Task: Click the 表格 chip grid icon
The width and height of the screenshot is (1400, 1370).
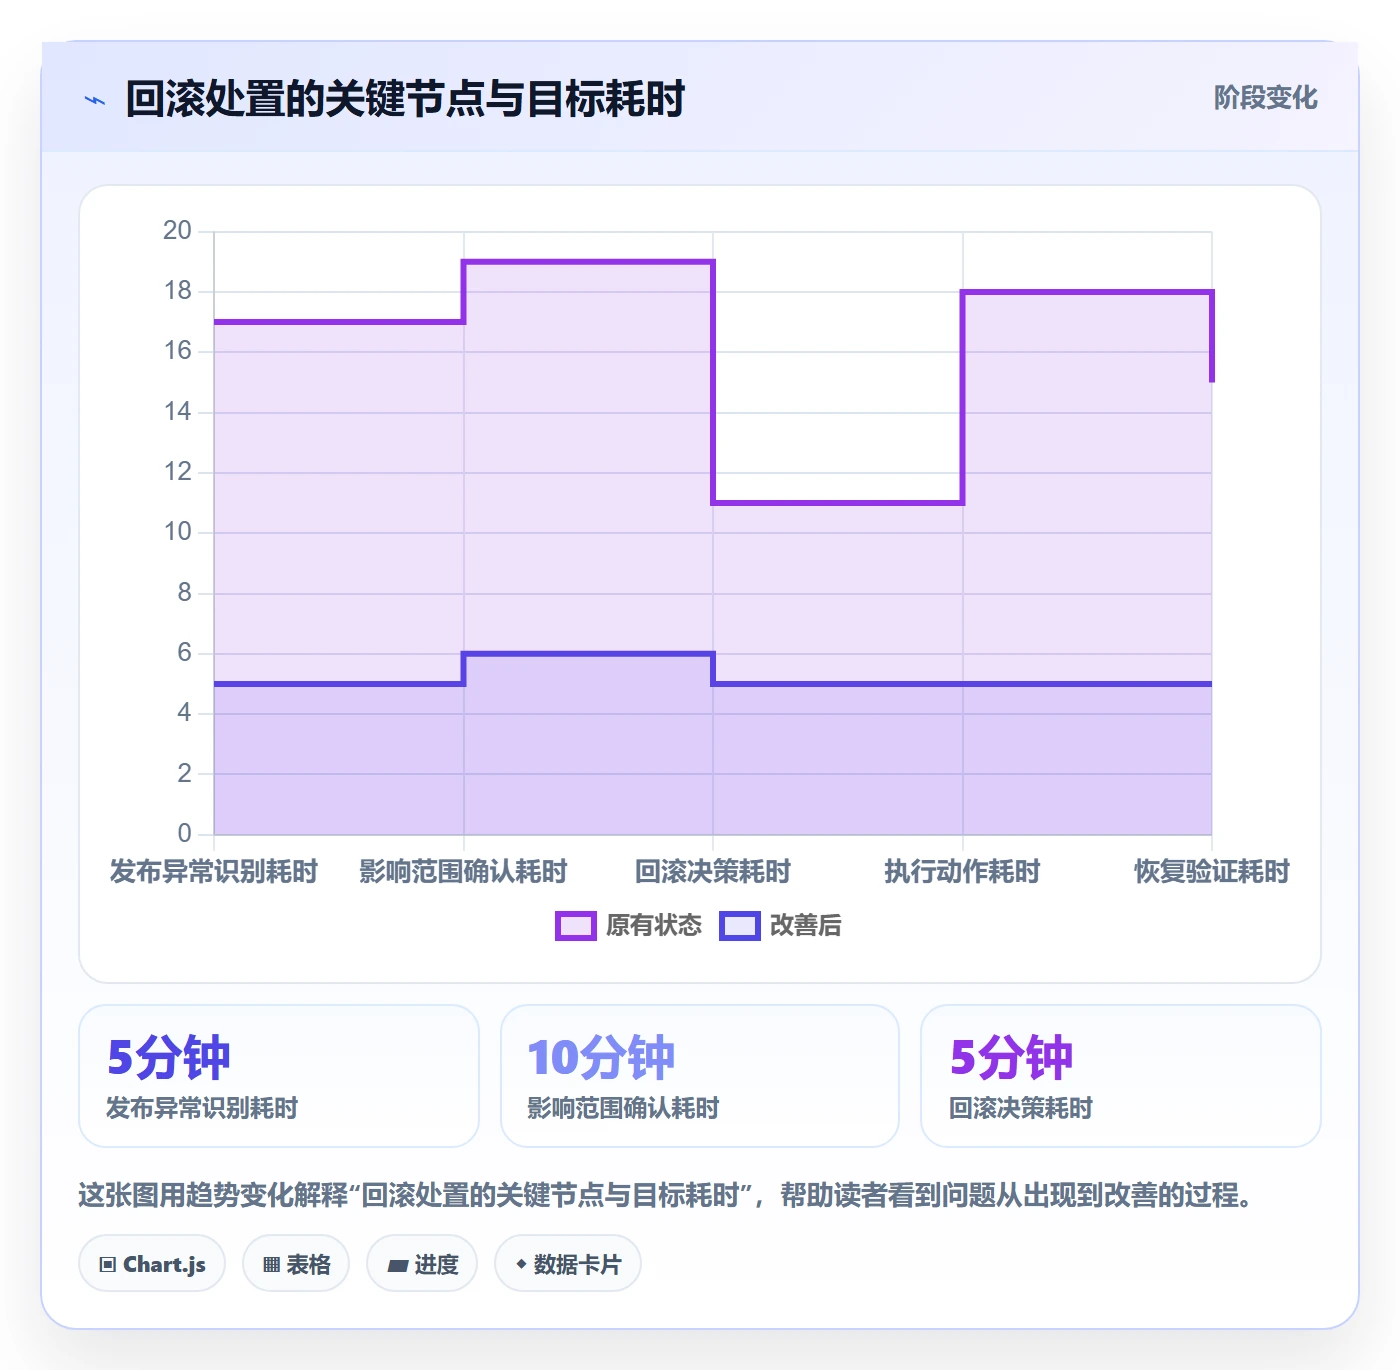Action: 271,1265
